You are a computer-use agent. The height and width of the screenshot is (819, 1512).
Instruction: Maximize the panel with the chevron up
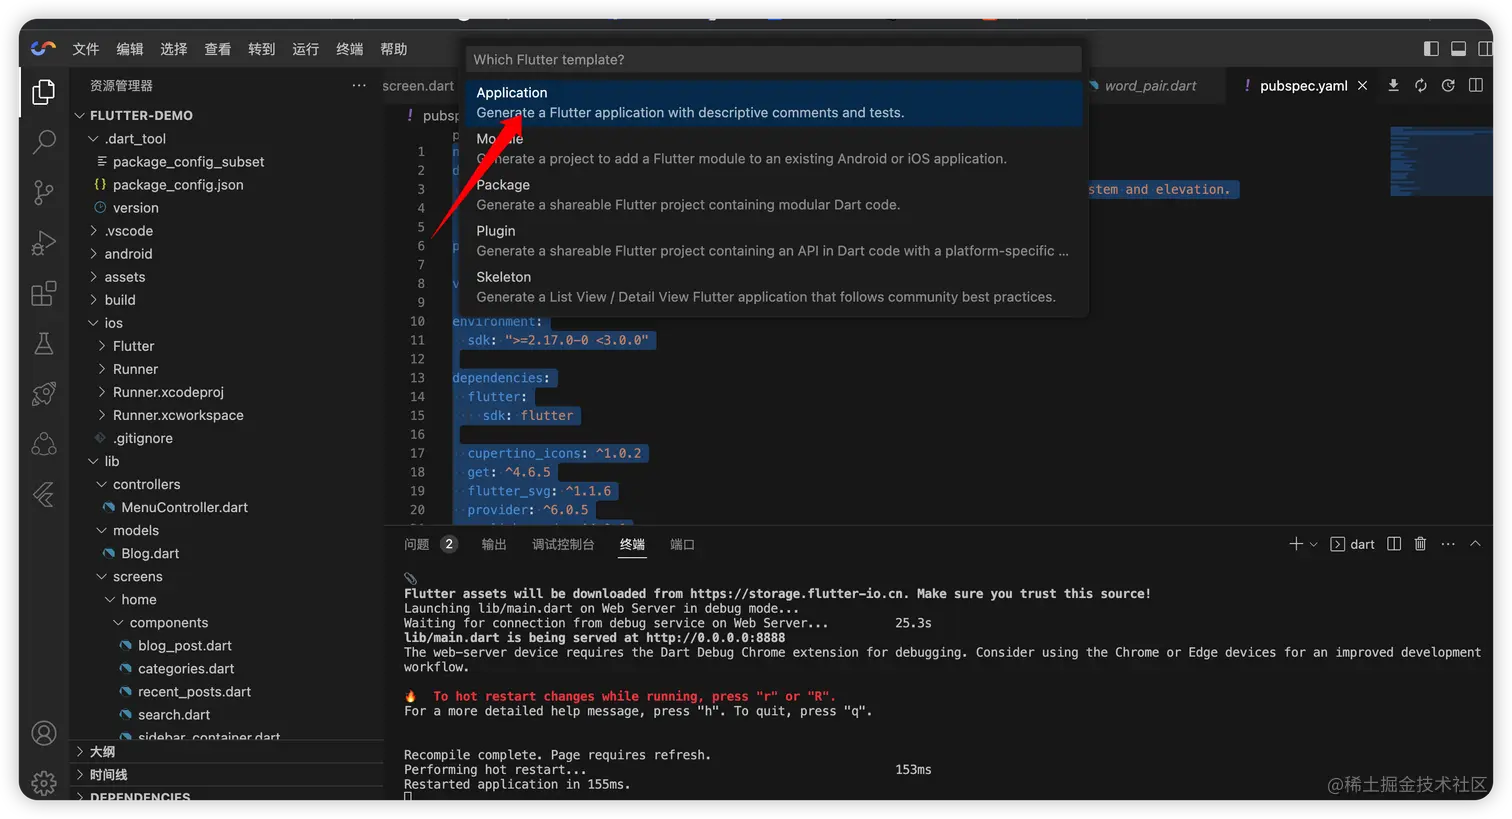pos(1475,544)
